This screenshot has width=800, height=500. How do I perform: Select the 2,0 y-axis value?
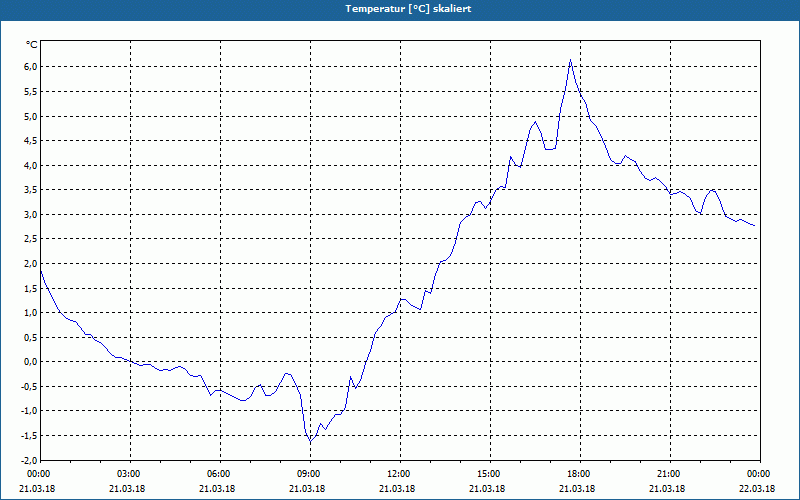click(30, 264)
